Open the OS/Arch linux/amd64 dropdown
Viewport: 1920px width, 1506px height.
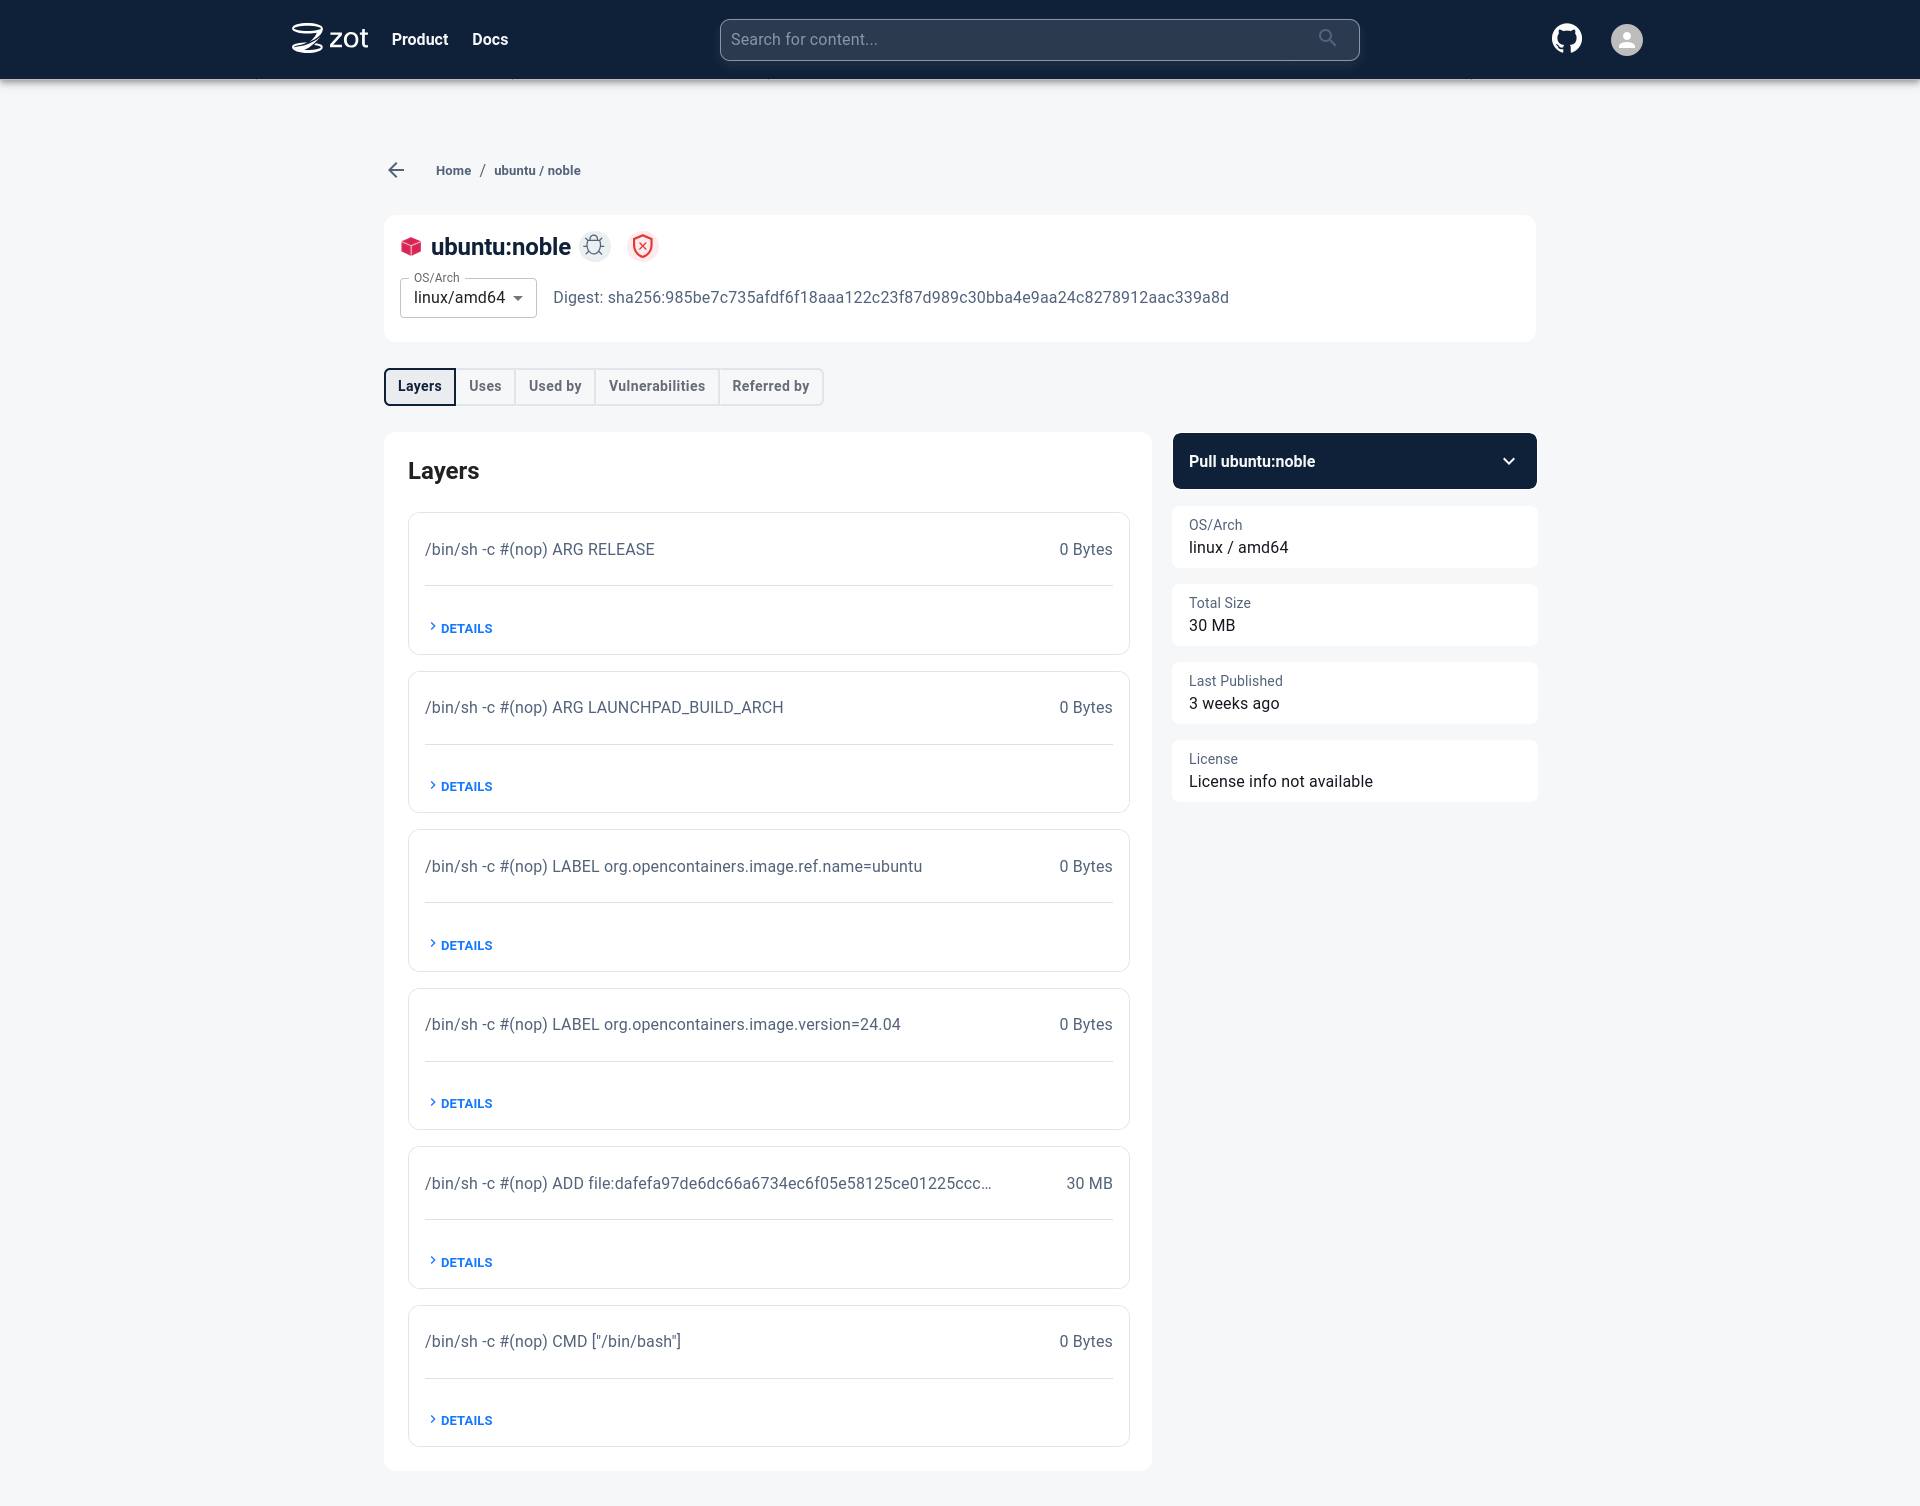point(467,297)
